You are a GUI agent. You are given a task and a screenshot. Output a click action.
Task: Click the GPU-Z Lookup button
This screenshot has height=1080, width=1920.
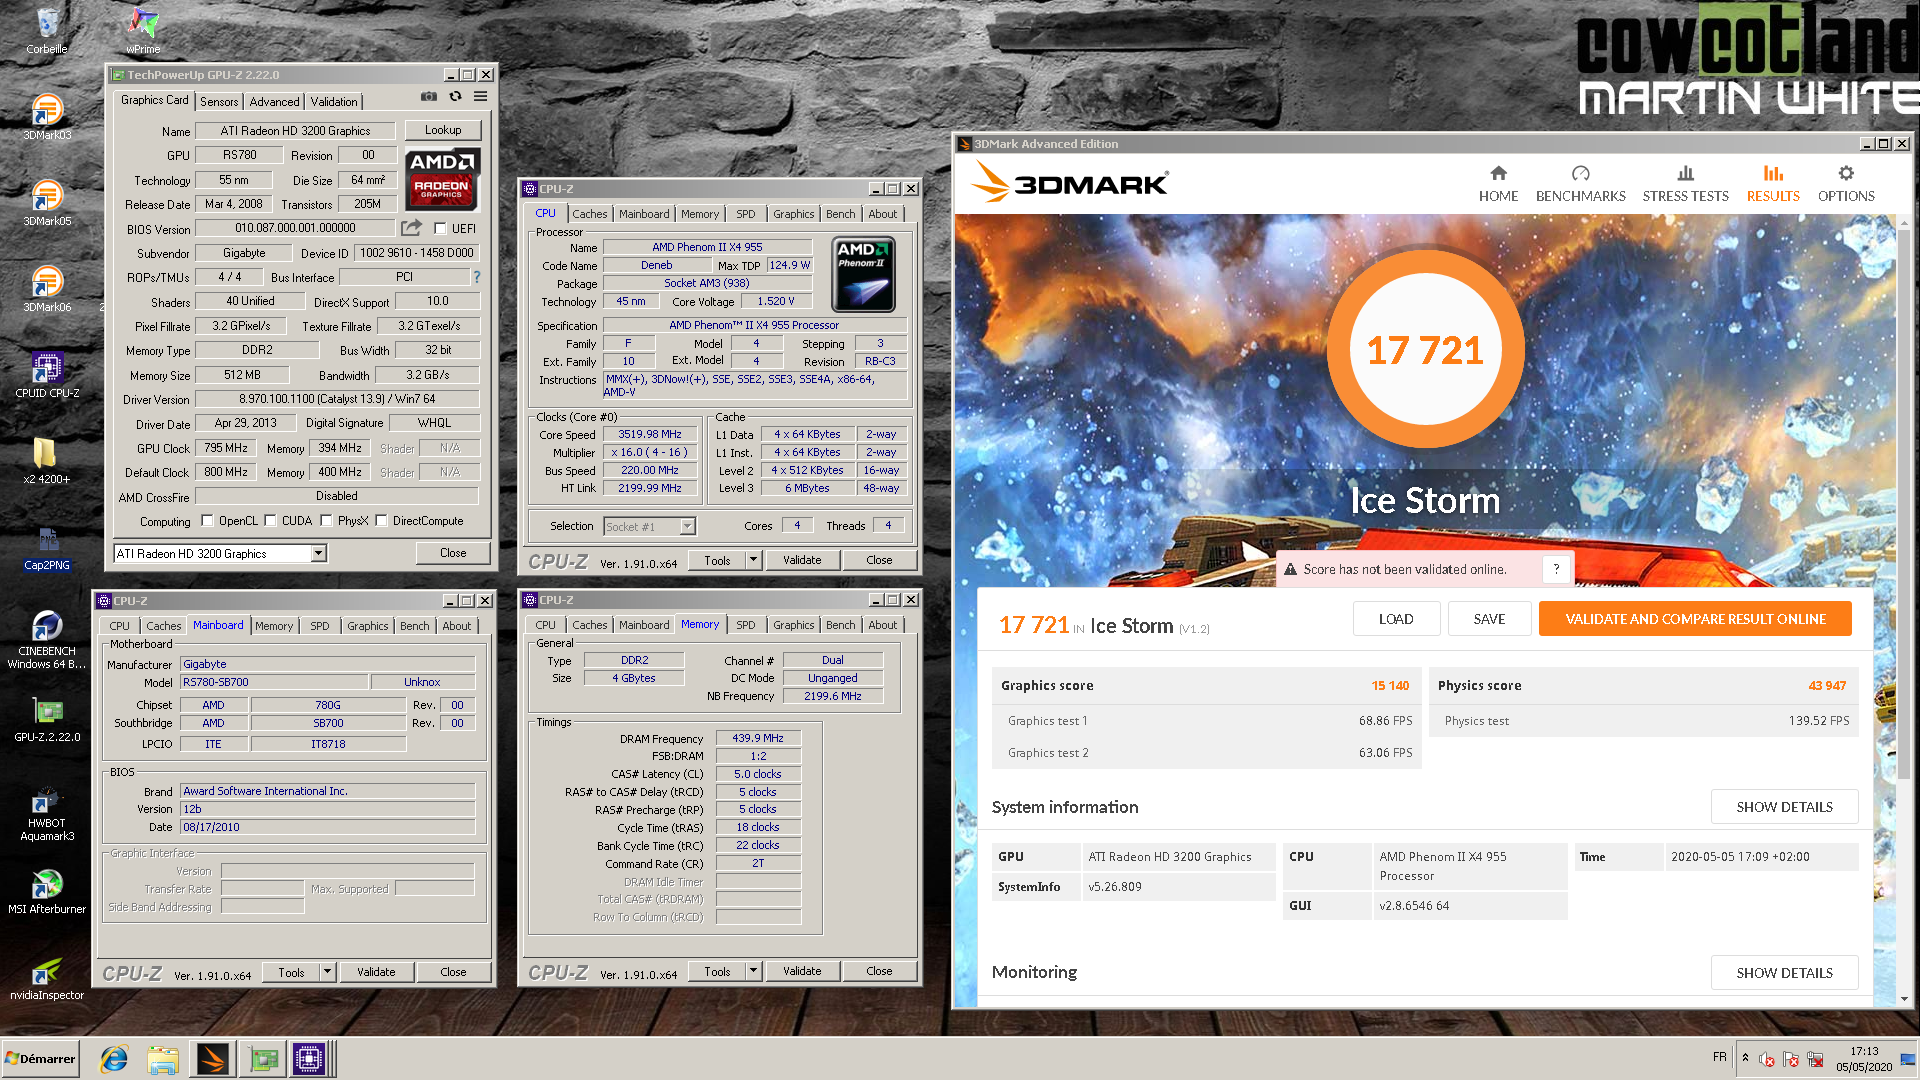pos(443,130)
